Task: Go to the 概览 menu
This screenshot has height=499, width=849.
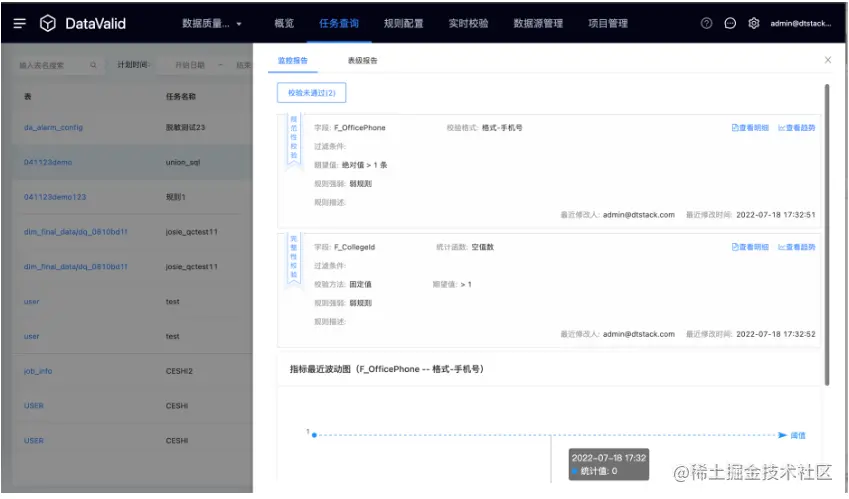Action: pyautogui.click(x=284, y=23)
